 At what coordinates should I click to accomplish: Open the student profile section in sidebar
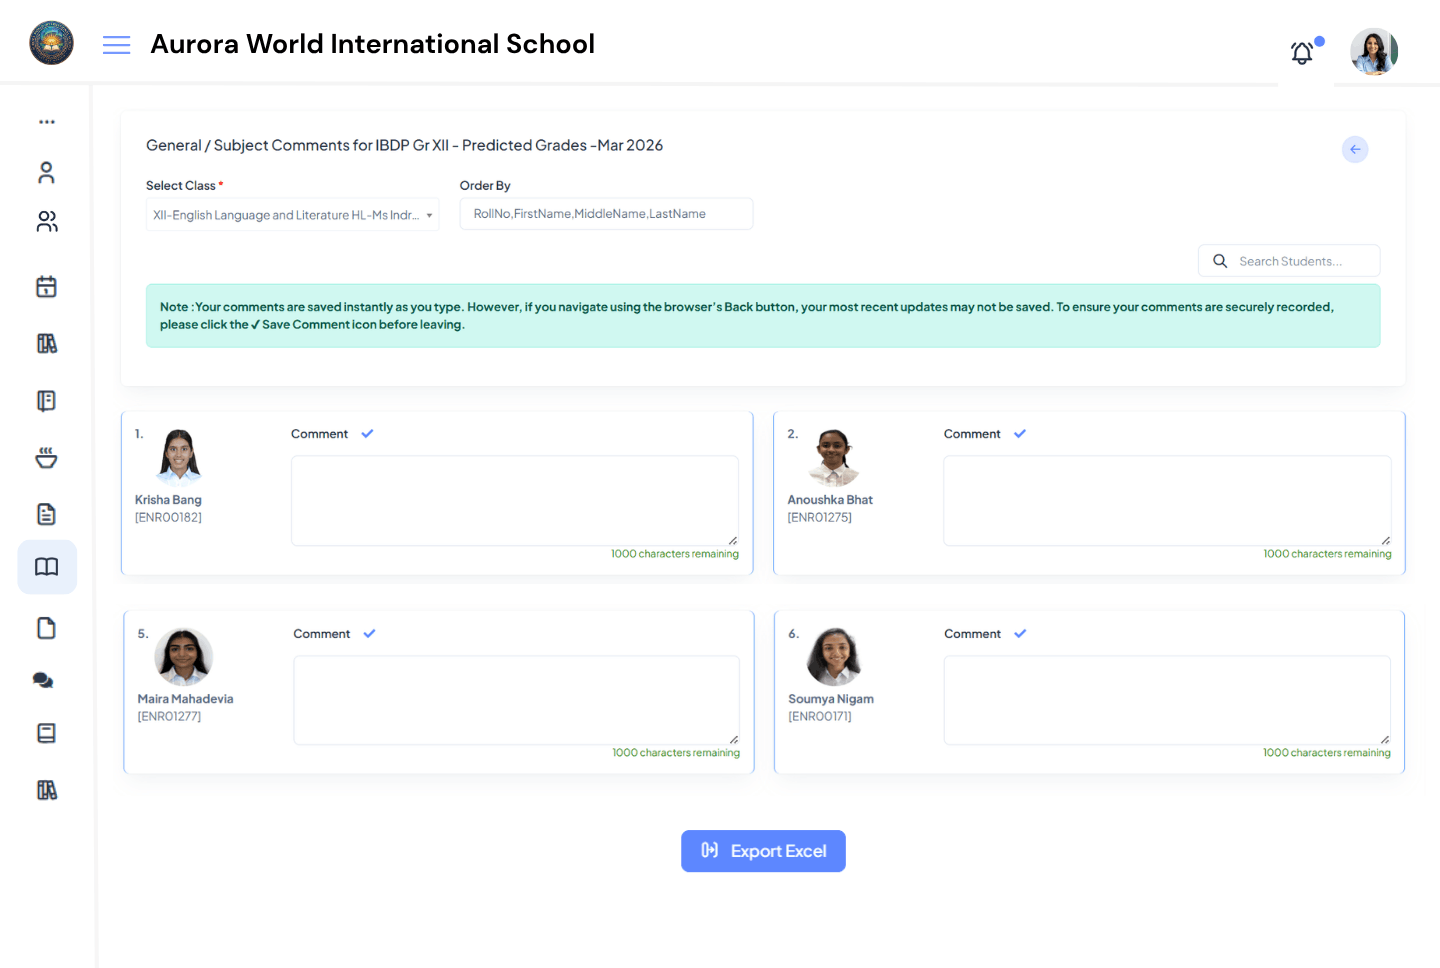point(46,172)
